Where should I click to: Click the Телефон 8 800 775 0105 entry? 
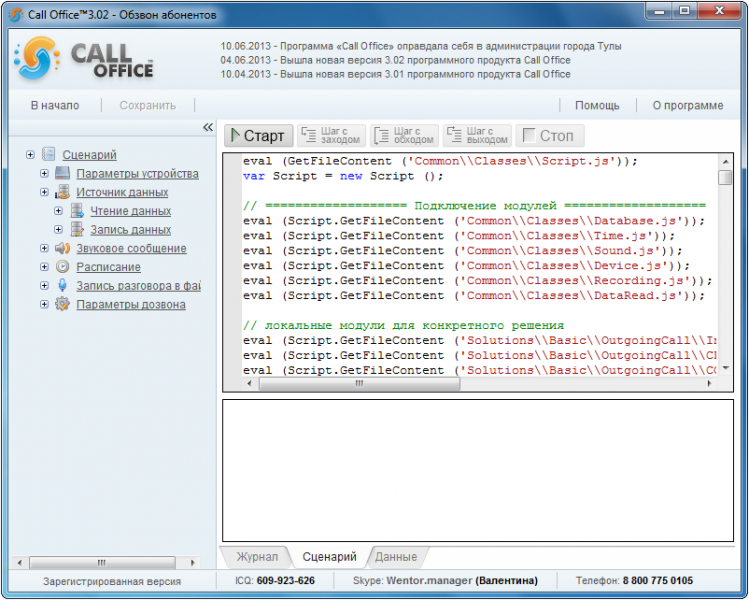click(x=634, y=580)
